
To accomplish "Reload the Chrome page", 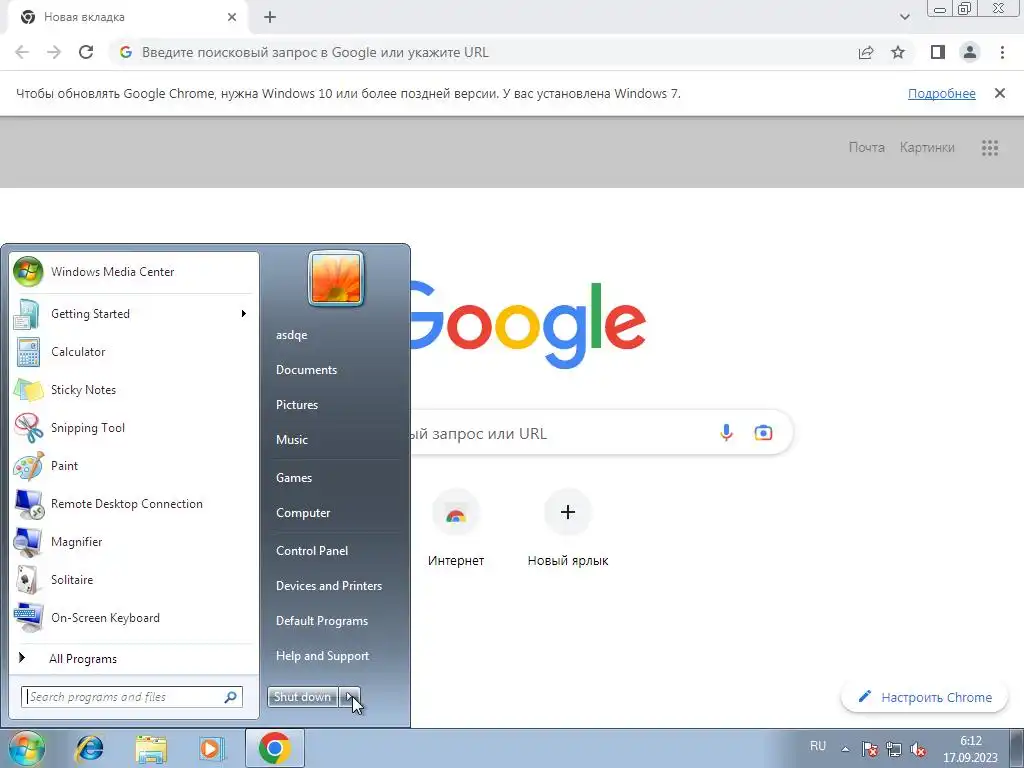I will pos(86,52).
